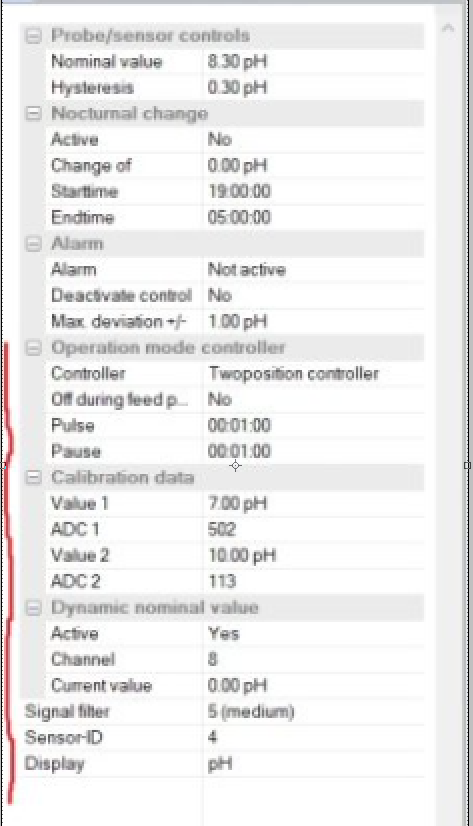Screen dimensions: 473x826
Task: Click the Dynamic nominal value heading text
Action: (155, 607)
